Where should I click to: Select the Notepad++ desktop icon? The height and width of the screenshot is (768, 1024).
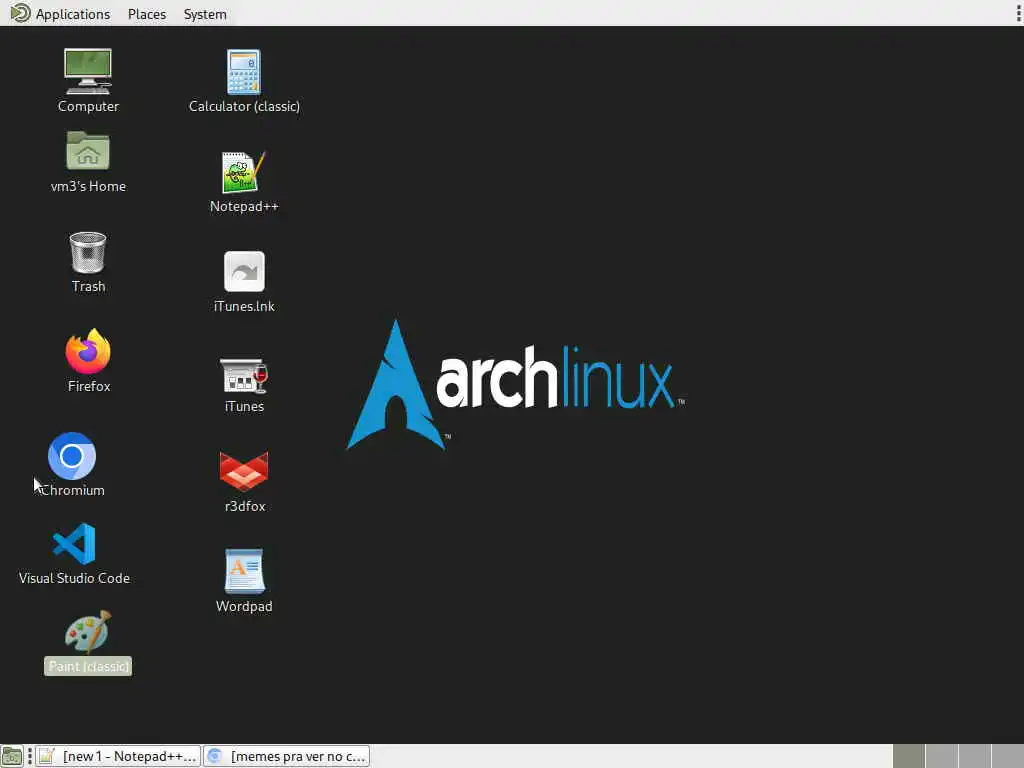pos(244,172)
